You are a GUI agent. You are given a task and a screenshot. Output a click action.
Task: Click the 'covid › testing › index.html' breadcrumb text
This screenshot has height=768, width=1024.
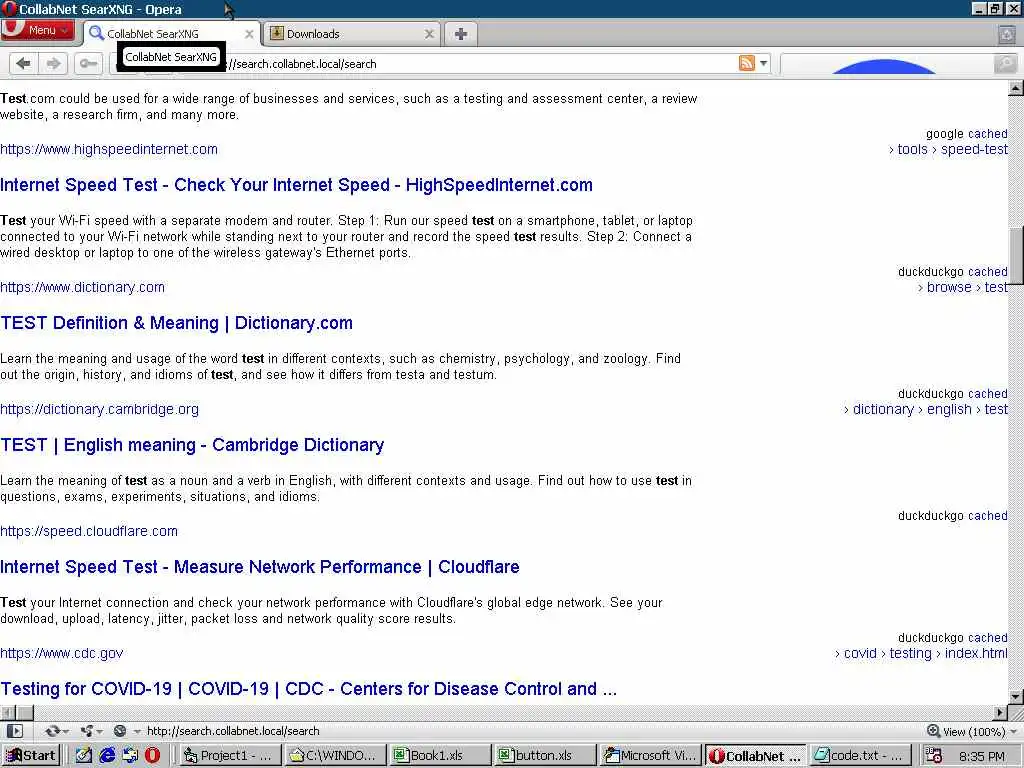[921, 654]
